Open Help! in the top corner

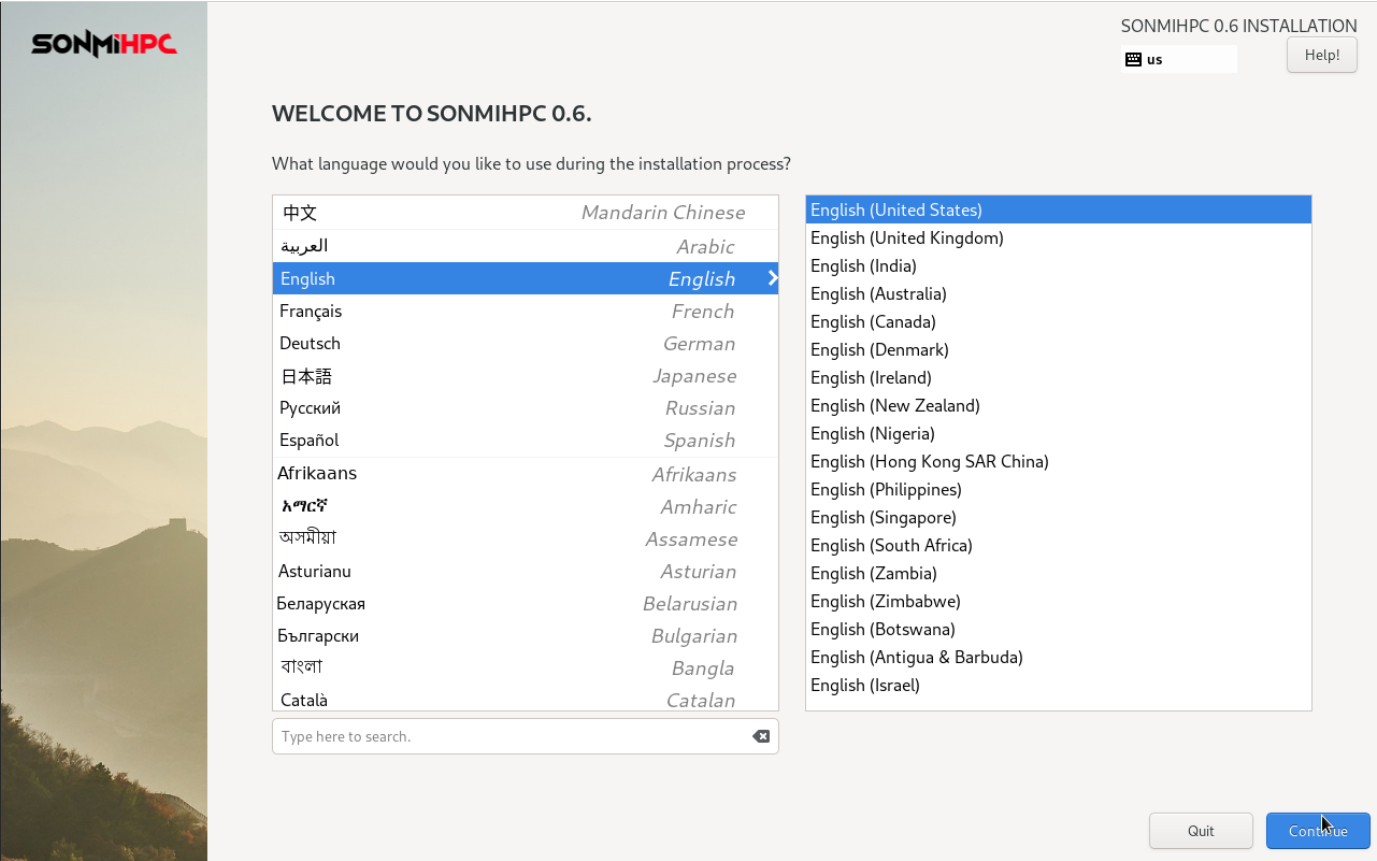click(1322, 55)
